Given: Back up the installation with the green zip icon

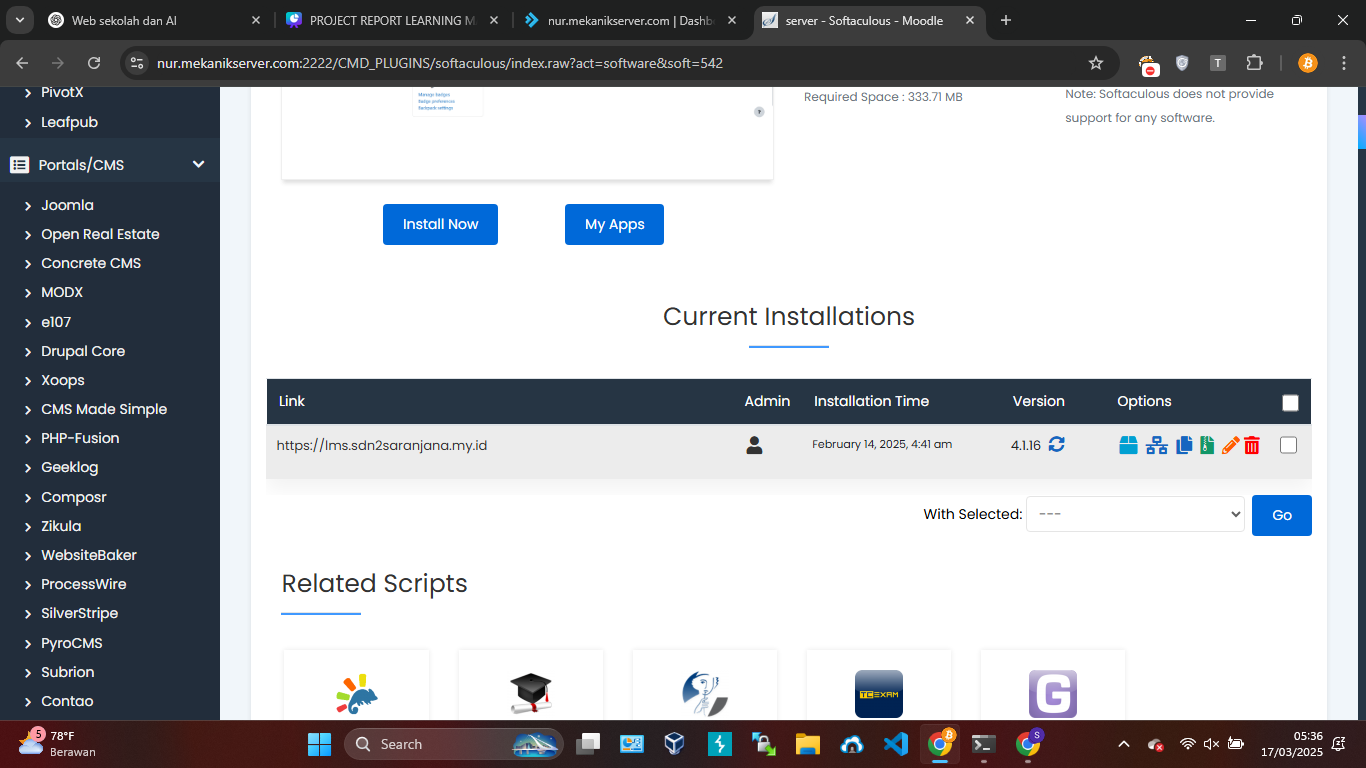Looking at the screenshot, I should [x=1207, y=445].
